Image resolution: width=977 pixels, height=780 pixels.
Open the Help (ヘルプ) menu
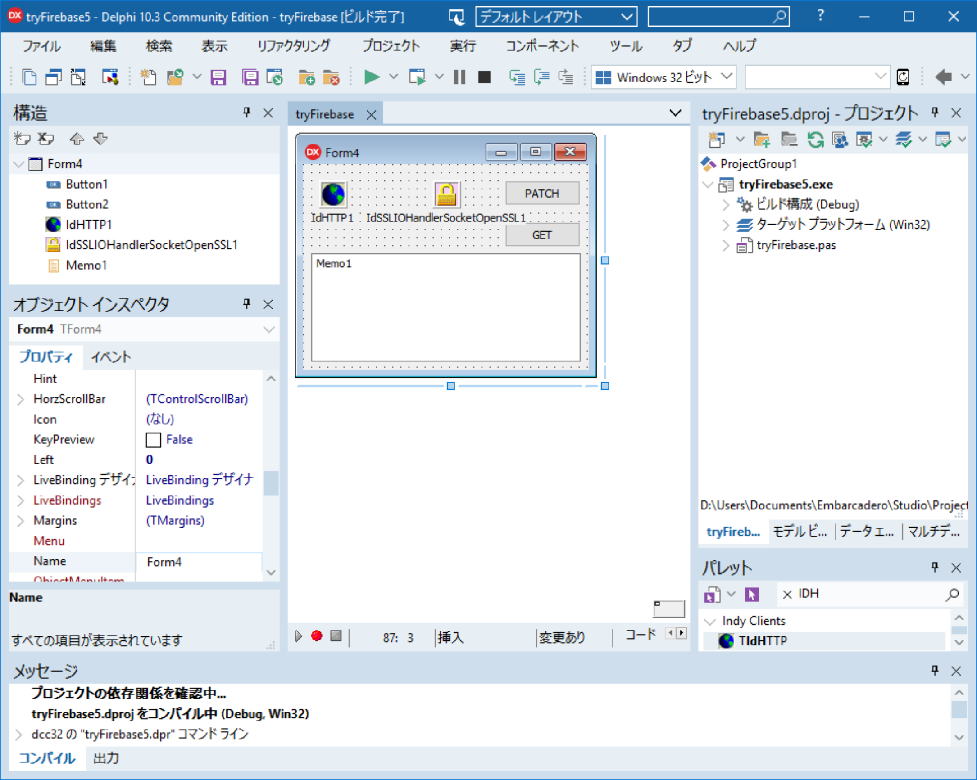(x=739, y=45)
